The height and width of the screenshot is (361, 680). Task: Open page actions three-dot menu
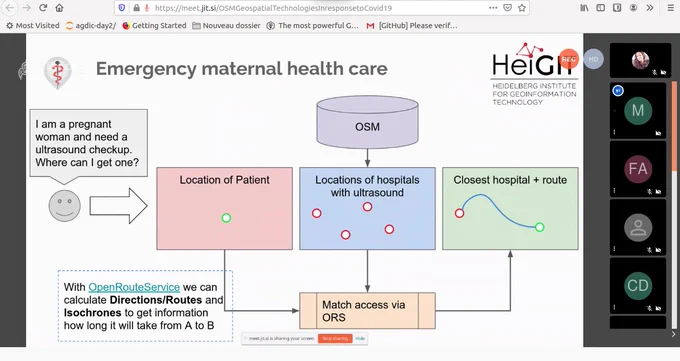(493, 8)
